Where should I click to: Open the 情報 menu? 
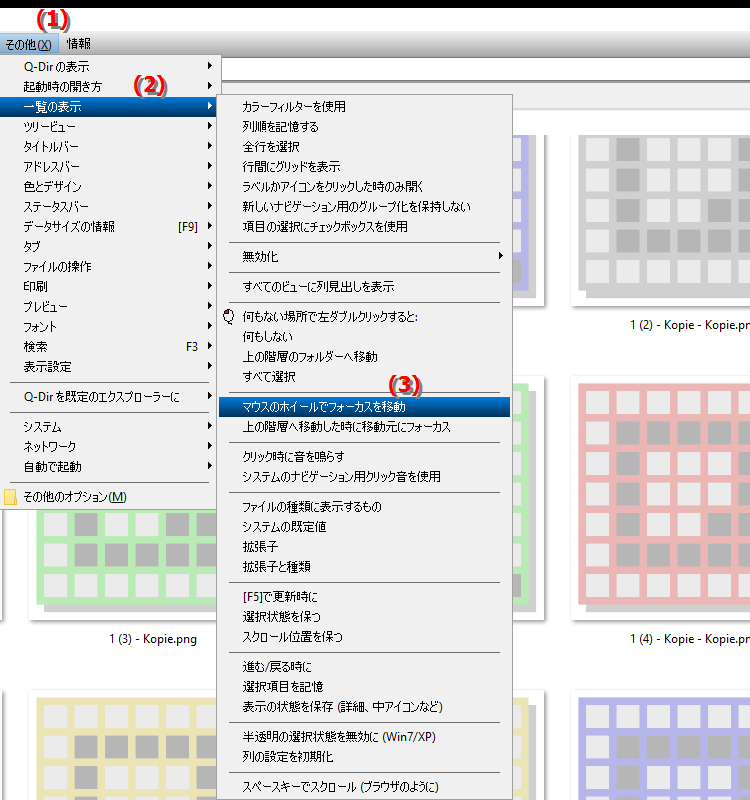pyautogui.click(x=79, y=44)
